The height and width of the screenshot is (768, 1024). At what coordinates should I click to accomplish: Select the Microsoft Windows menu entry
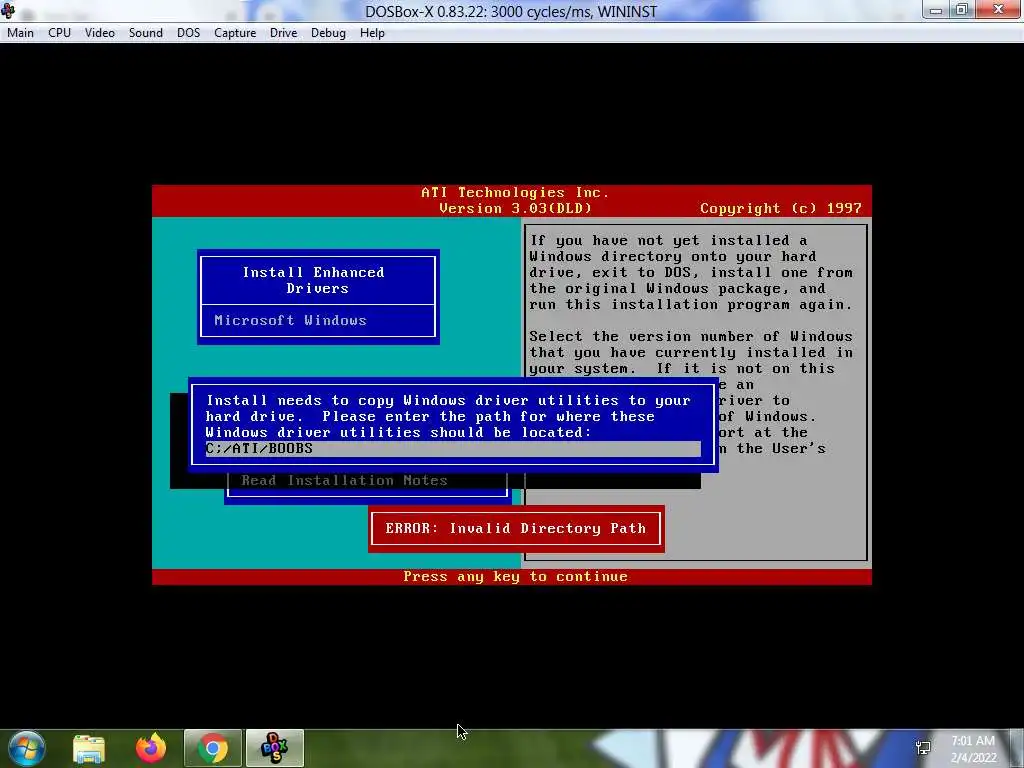pyautogui.click(x=290, y=321)
